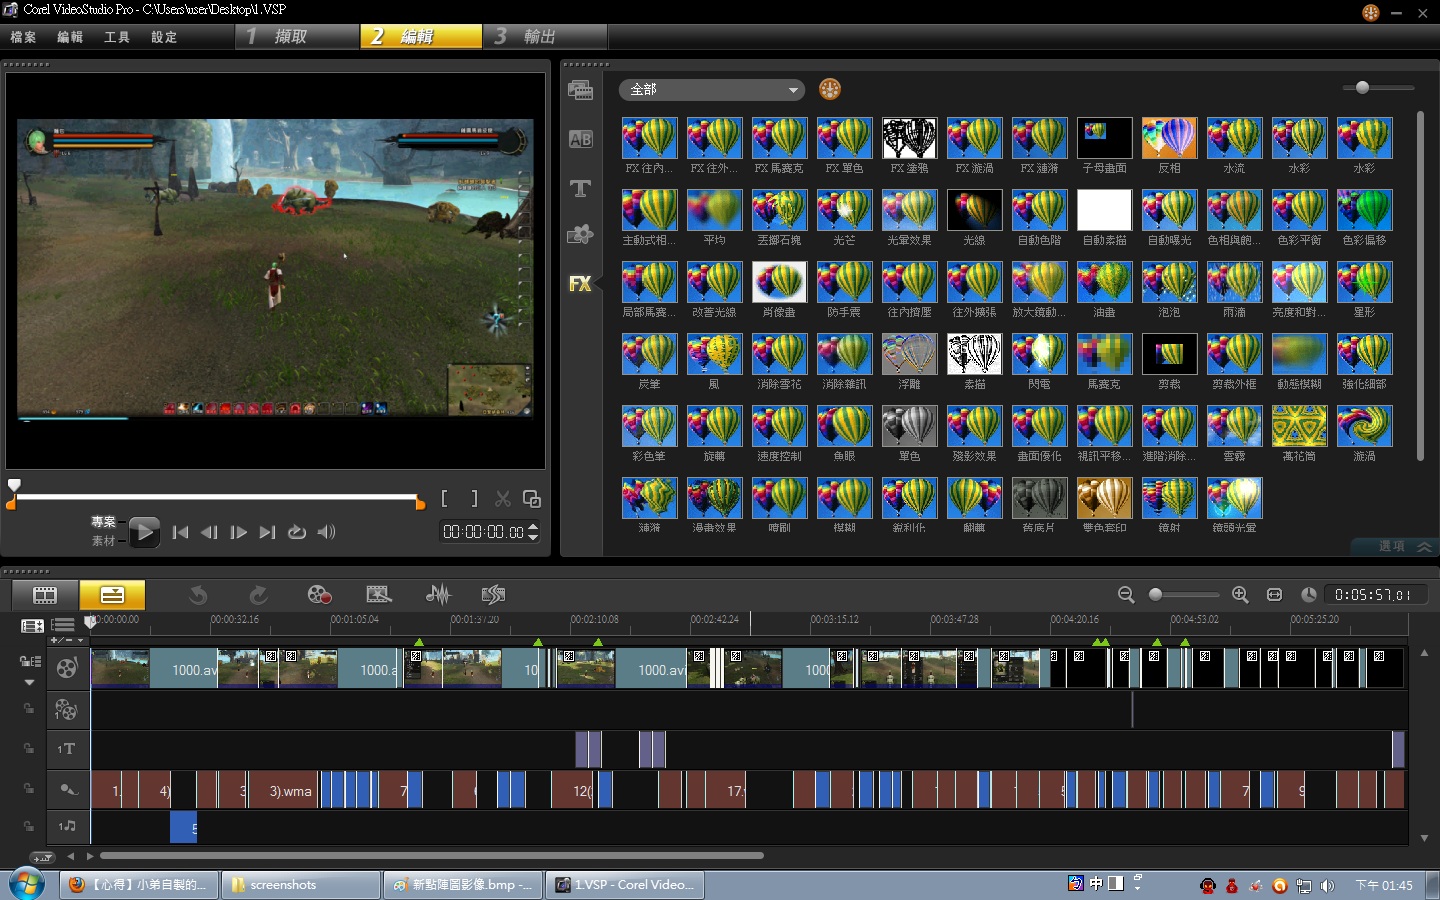Open the Sound Mixer icon
Screen dimensions: 1440x900
click(438, 595)
